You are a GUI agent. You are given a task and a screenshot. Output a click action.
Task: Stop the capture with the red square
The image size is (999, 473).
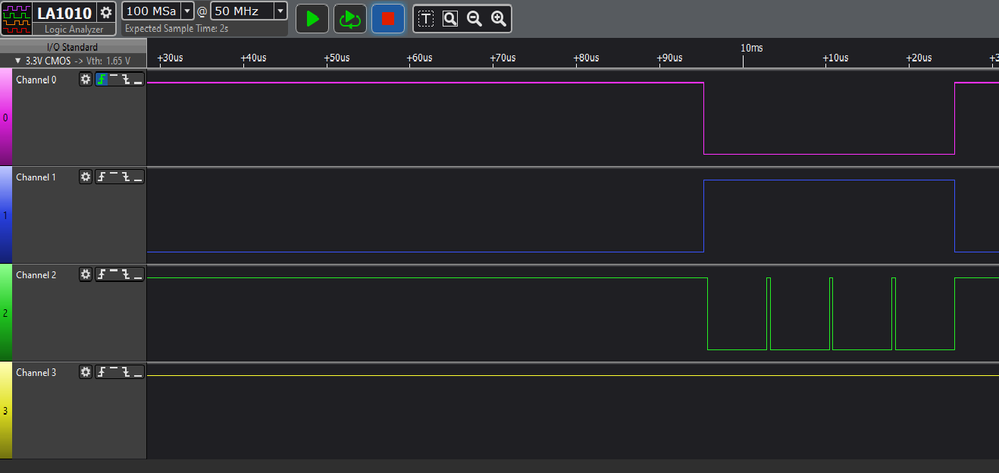[388, 19]
